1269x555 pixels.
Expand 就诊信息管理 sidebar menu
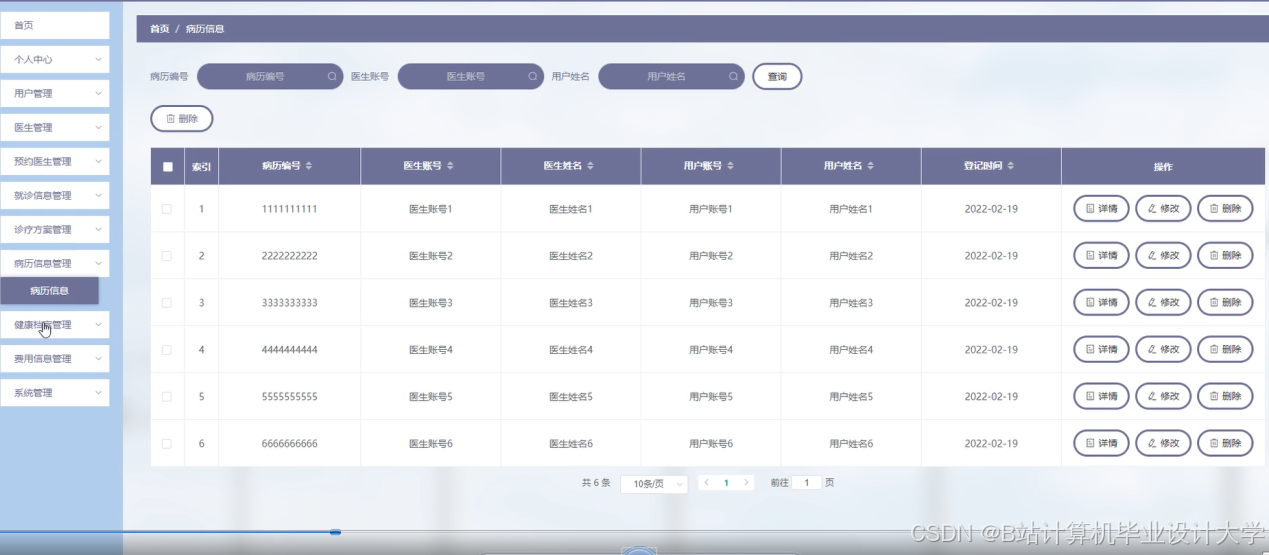click(55, 195)
